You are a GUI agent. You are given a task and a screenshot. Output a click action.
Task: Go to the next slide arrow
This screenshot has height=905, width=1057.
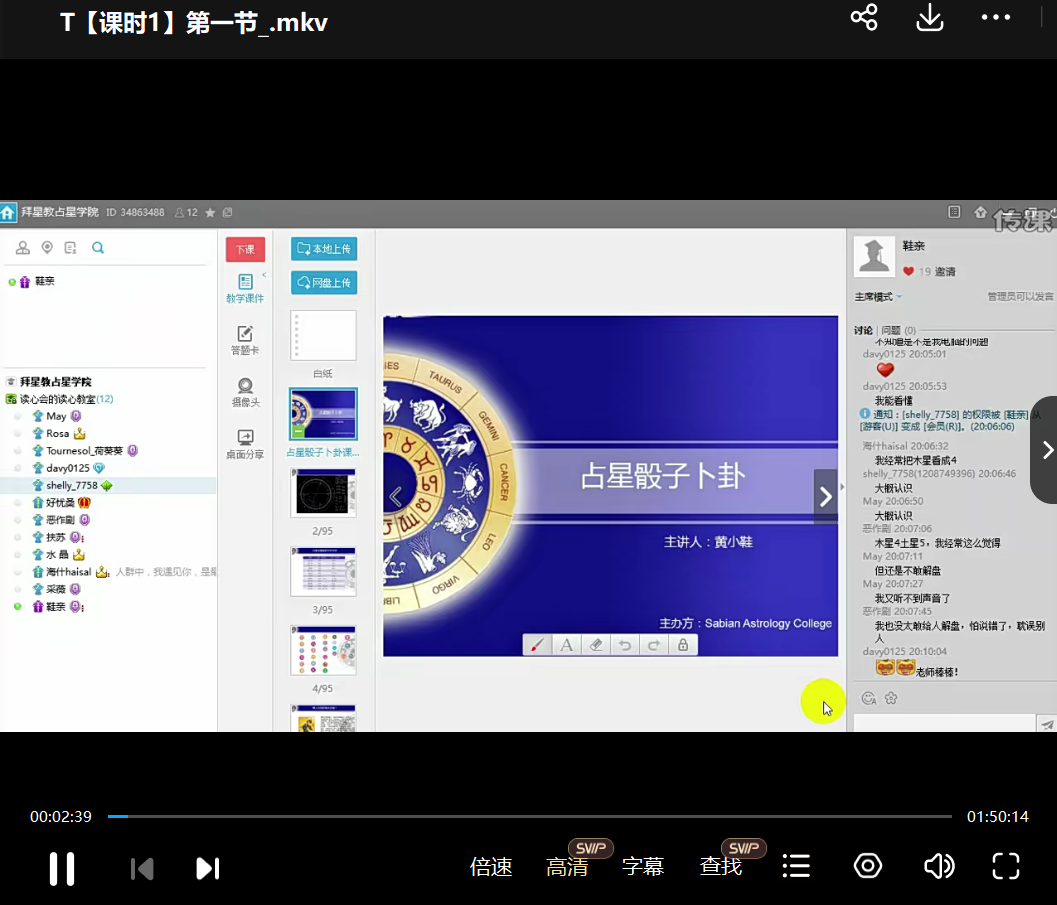point(826,497)
